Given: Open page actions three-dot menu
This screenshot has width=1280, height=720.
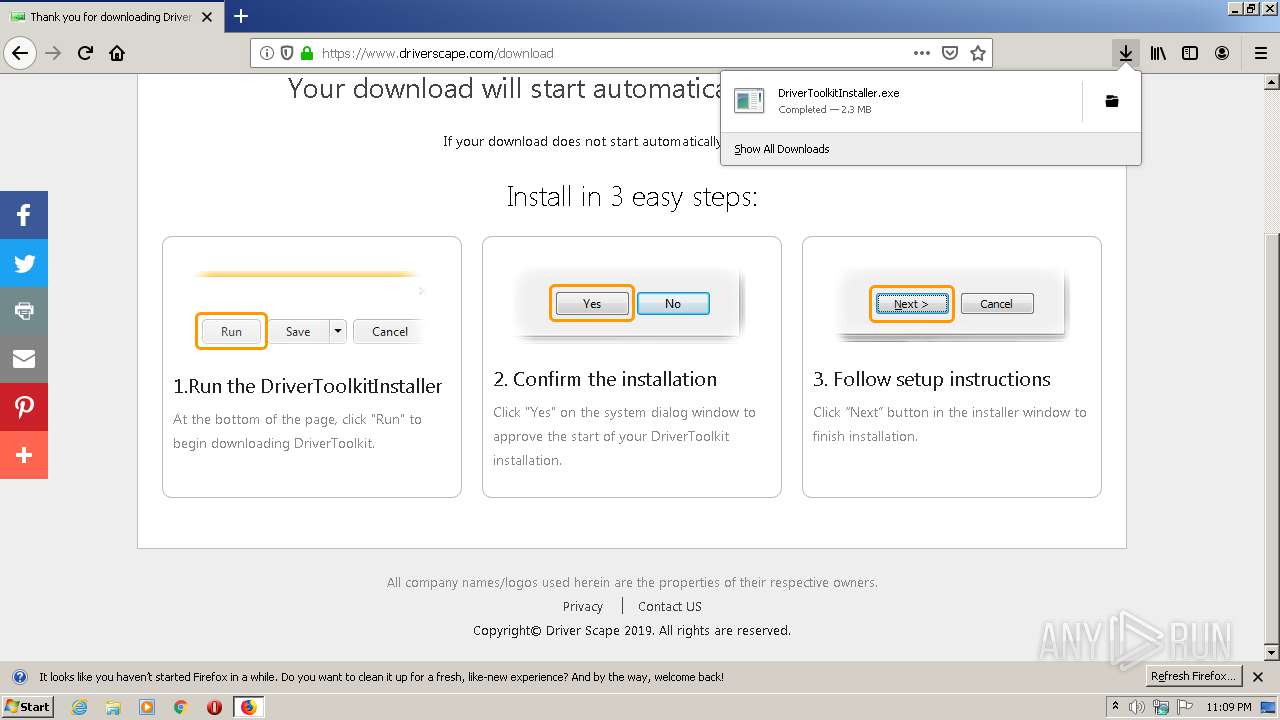Looking at the screenshot, I should 922,53.
